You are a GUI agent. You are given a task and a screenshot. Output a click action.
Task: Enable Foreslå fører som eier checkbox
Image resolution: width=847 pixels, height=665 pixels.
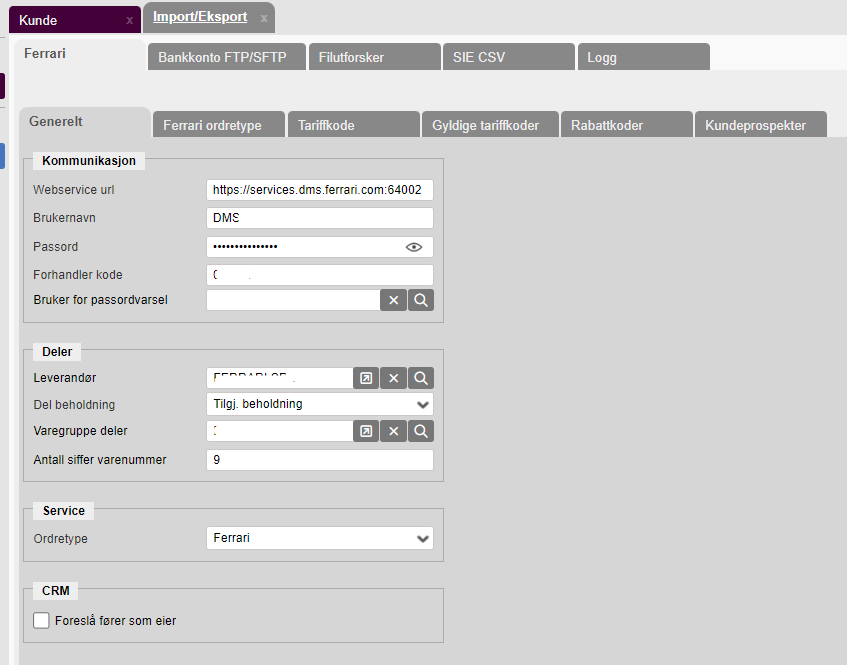(x=41, y=620)
